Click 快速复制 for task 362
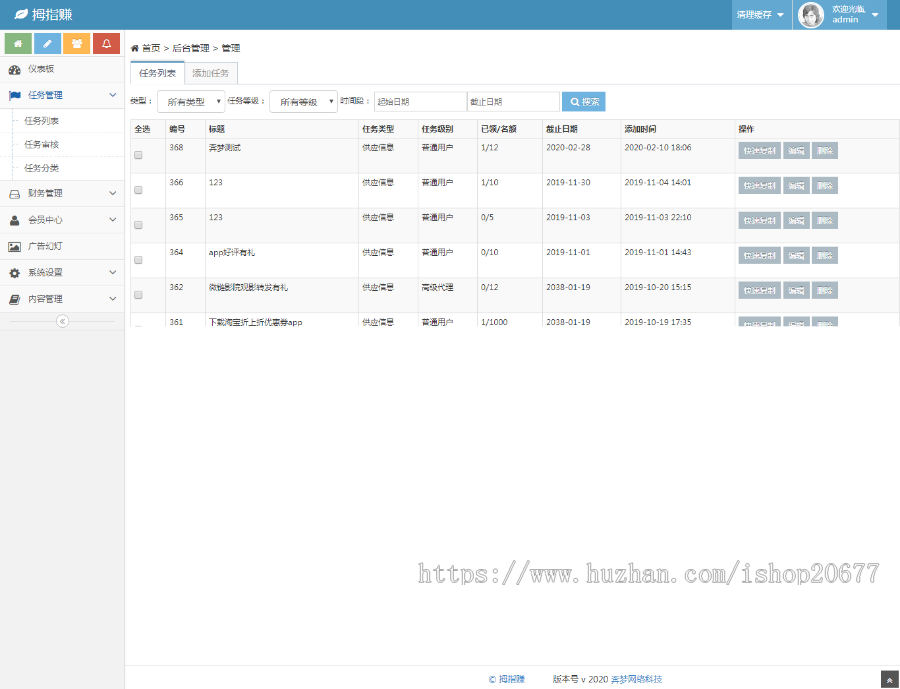 (x=759, y=291)
